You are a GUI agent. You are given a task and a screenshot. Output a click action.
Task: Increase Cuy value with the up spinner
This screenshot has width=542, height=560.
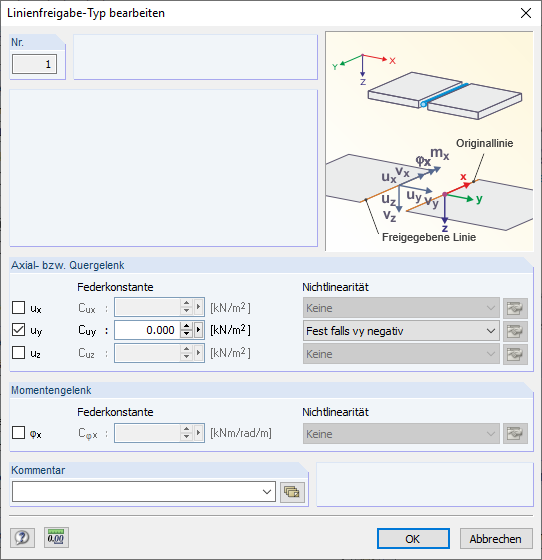pyautogui.click(x=186, y=326)
